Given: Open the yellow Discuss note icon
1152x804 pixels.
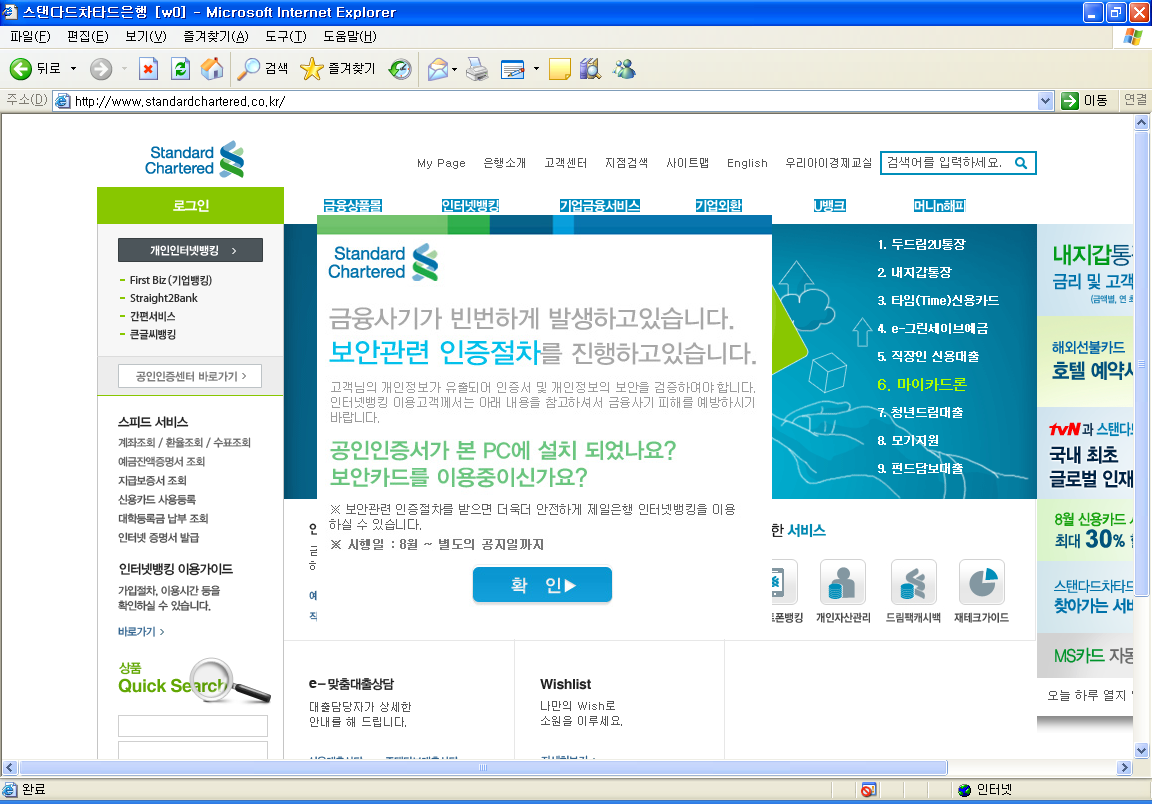Looking at the screenshot, I should [x=559, y=69].
